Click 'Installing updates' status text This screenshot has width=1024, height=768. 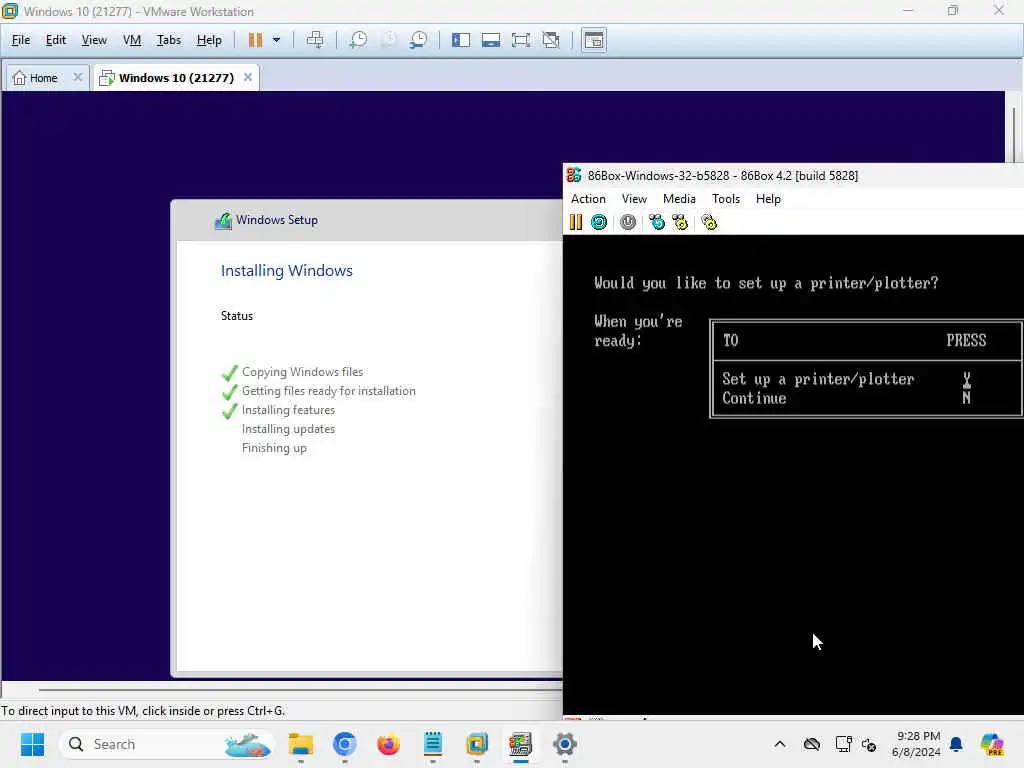click(288, 429)
